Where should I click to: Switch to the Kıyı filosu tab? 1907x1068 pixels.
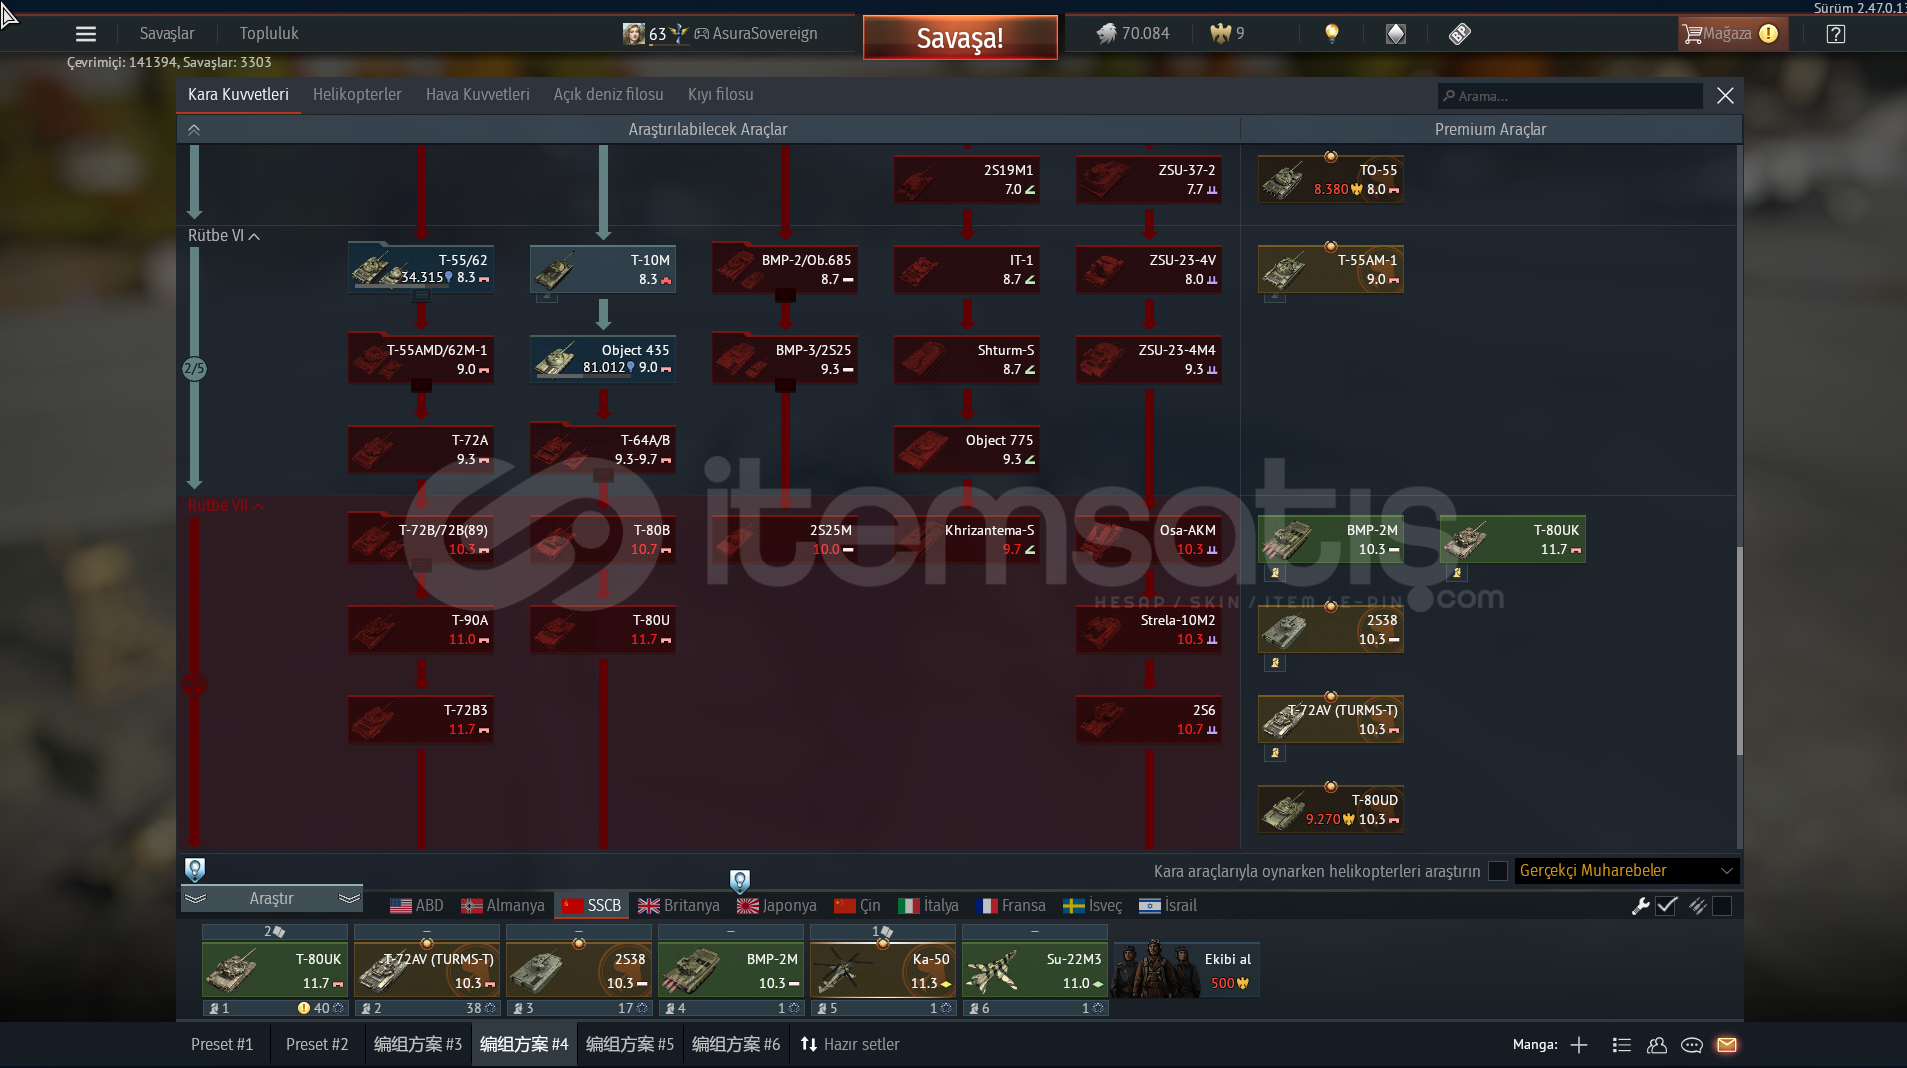[721, 95]
